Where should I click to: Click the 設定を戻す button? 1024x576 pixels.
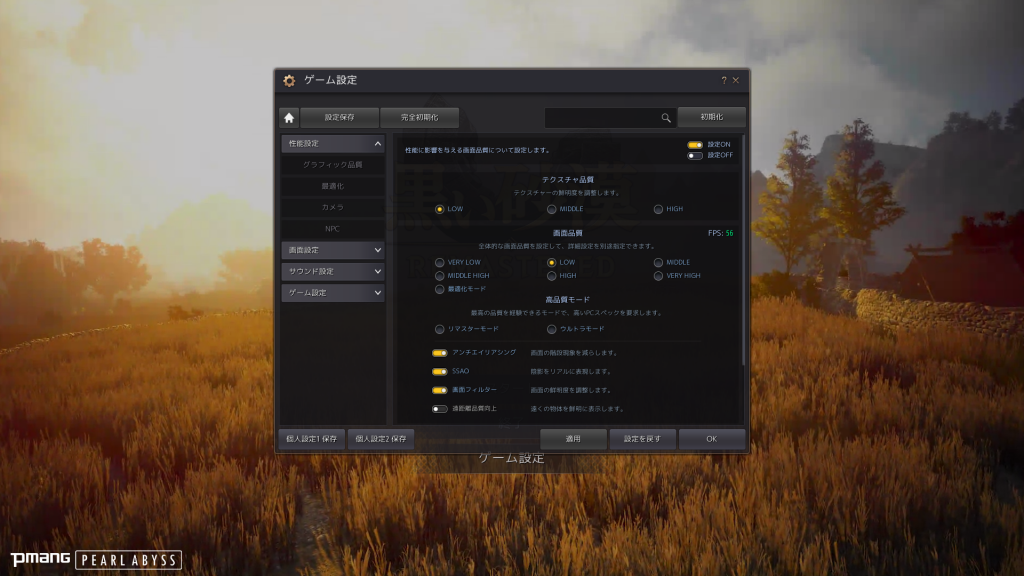(642, 439)
